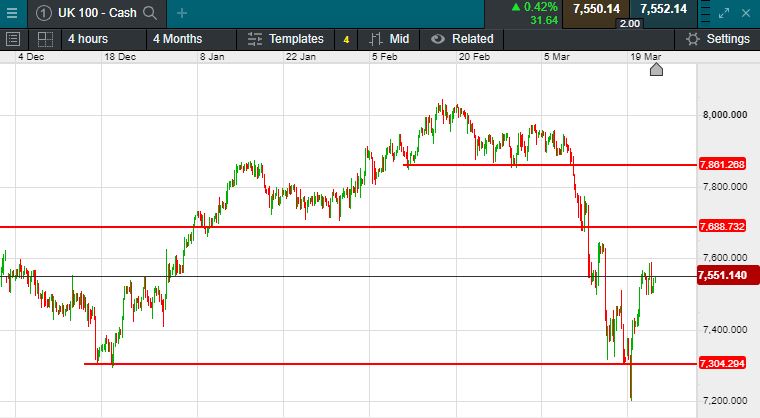760x418 pixels.
Task: Add a new chart tab with plus icon
Action: (181, 13)
